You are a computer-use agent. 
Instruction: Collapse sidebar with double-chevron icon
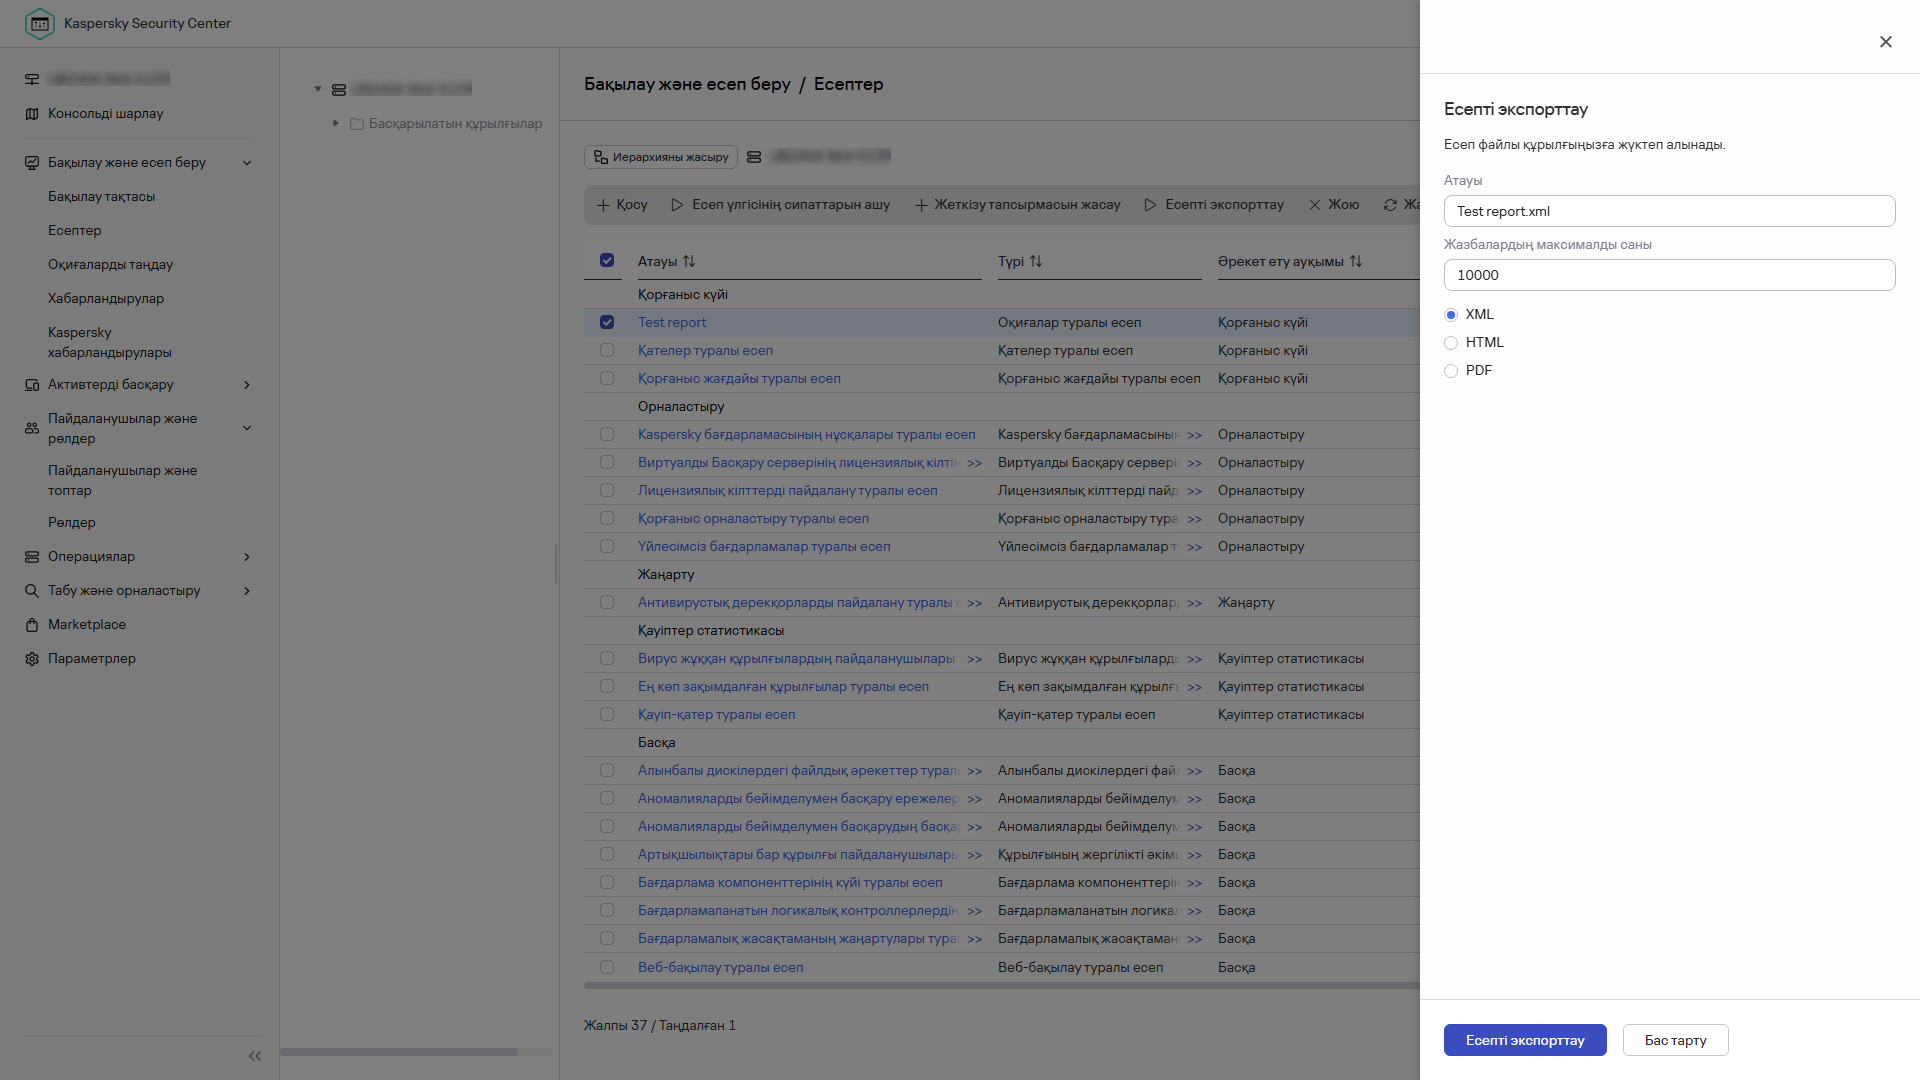[255, 1056]
